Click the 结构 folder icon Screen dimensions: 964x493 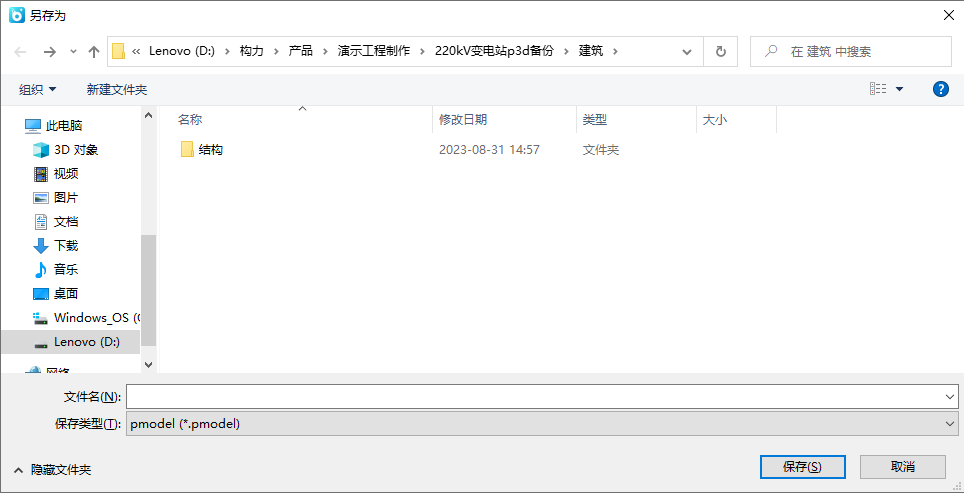click(188, 149)
